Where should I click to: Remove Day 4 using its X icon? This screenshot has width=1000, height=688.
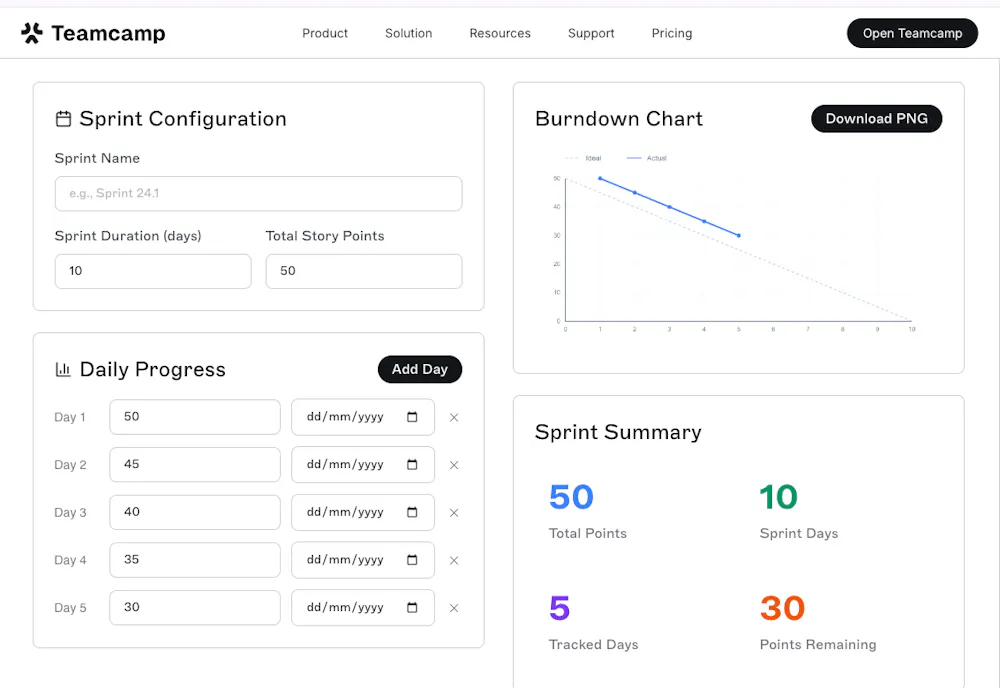tap(454, 560)
